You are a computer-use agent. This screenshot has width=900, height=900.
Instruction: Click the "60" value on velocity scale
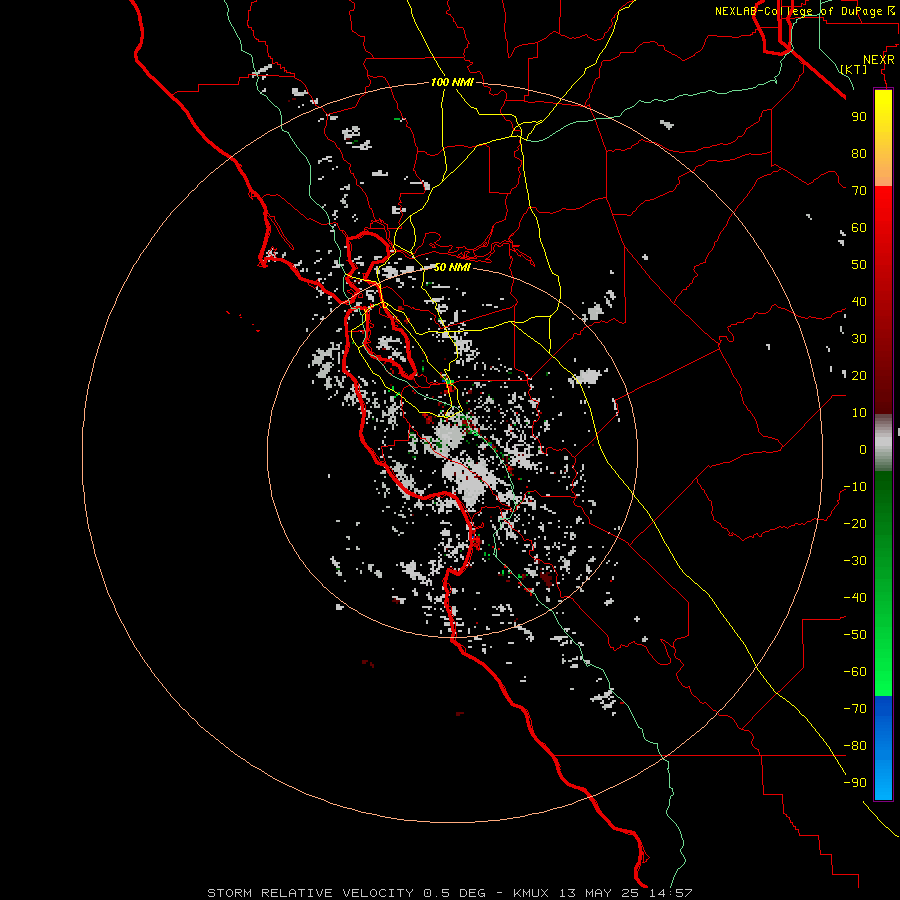(x=859, y=228)
